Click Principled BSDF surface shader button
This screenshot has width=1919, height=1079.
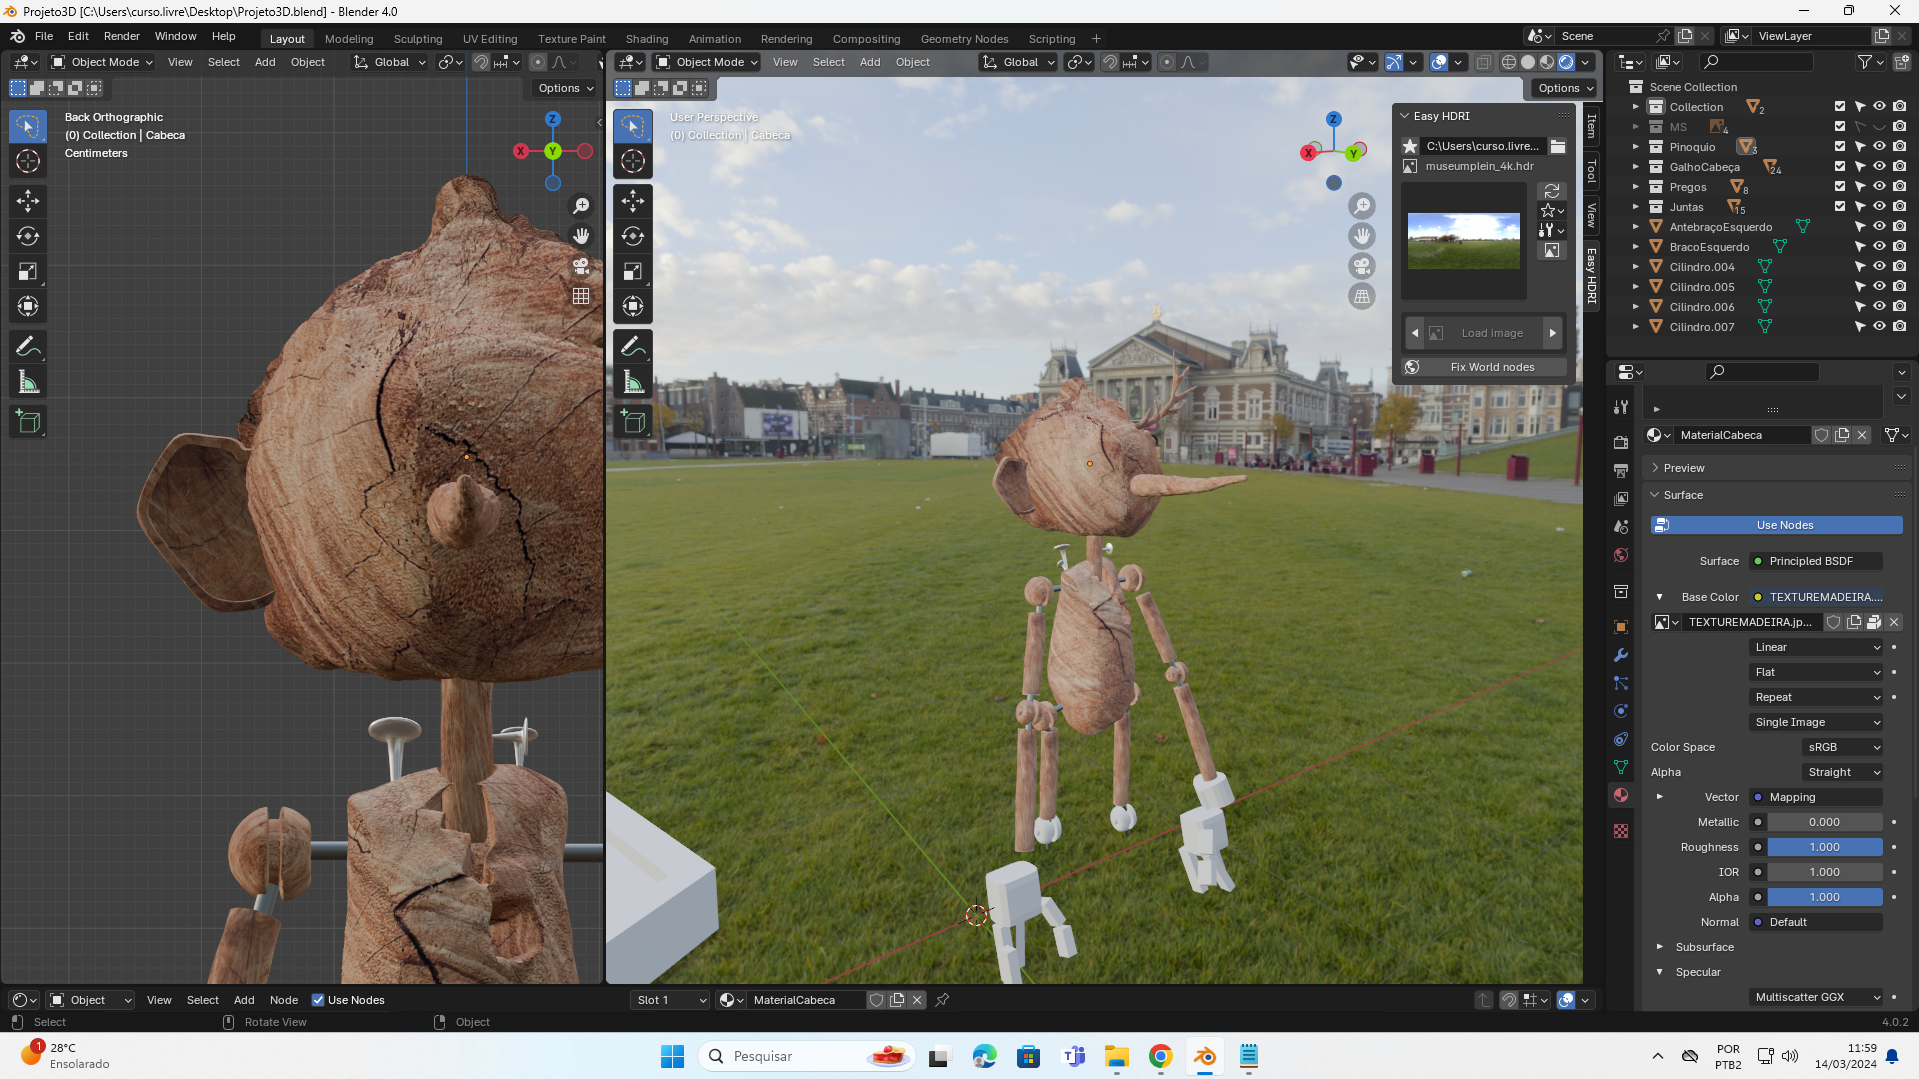(1816, 561)
